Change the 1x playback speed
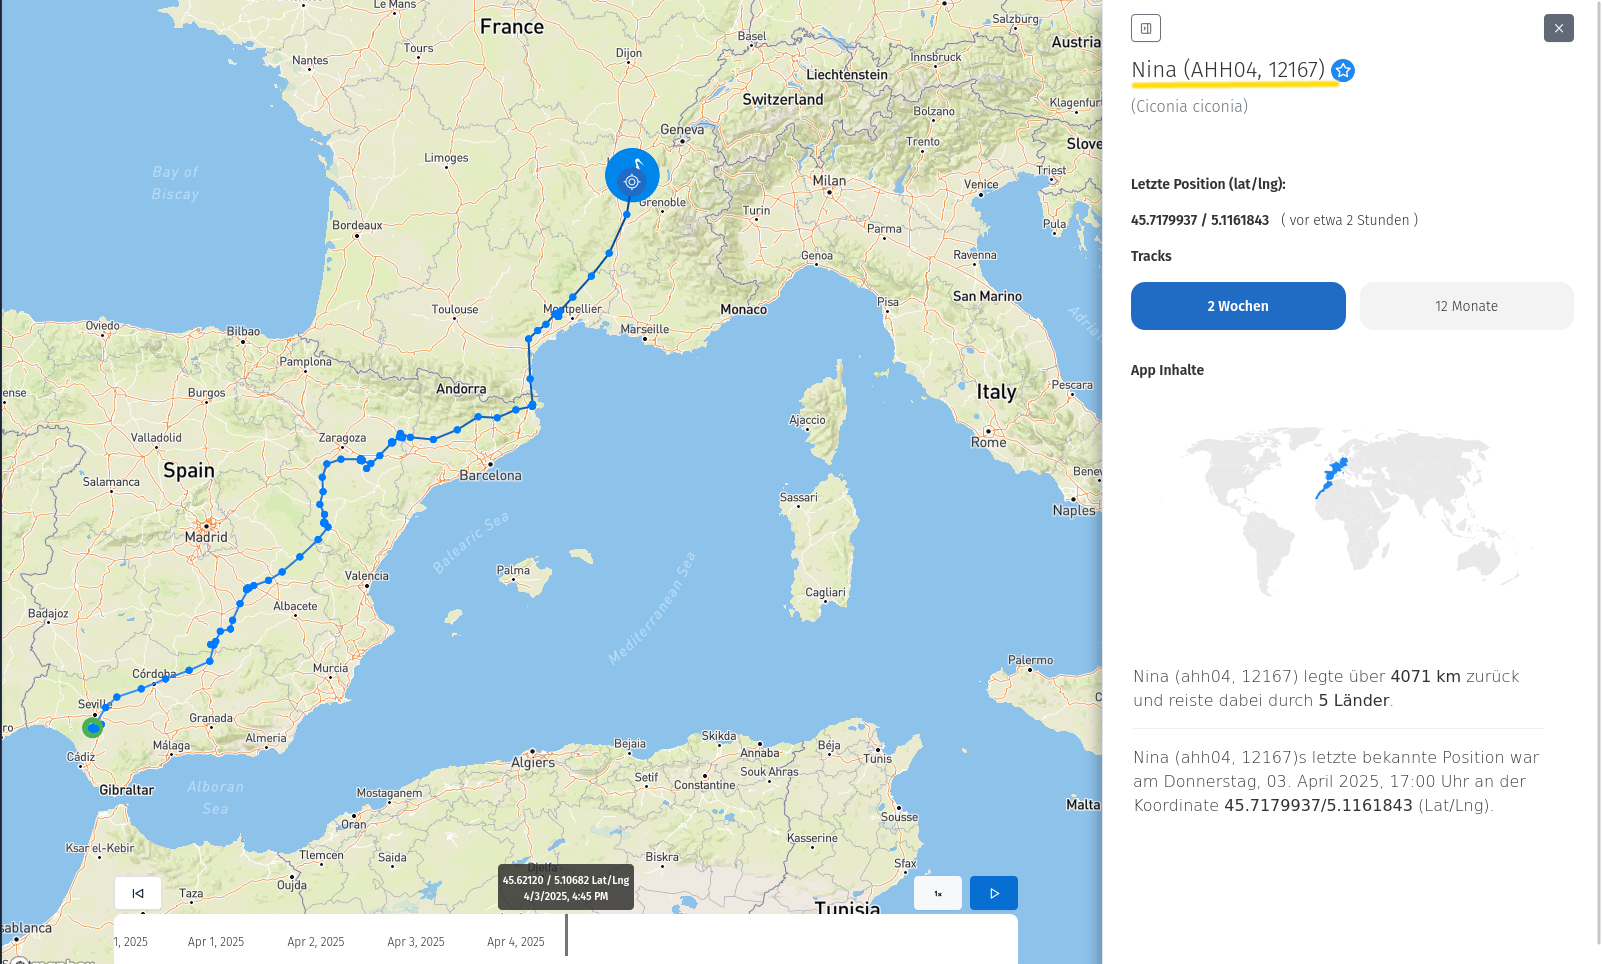 point(938,893)
